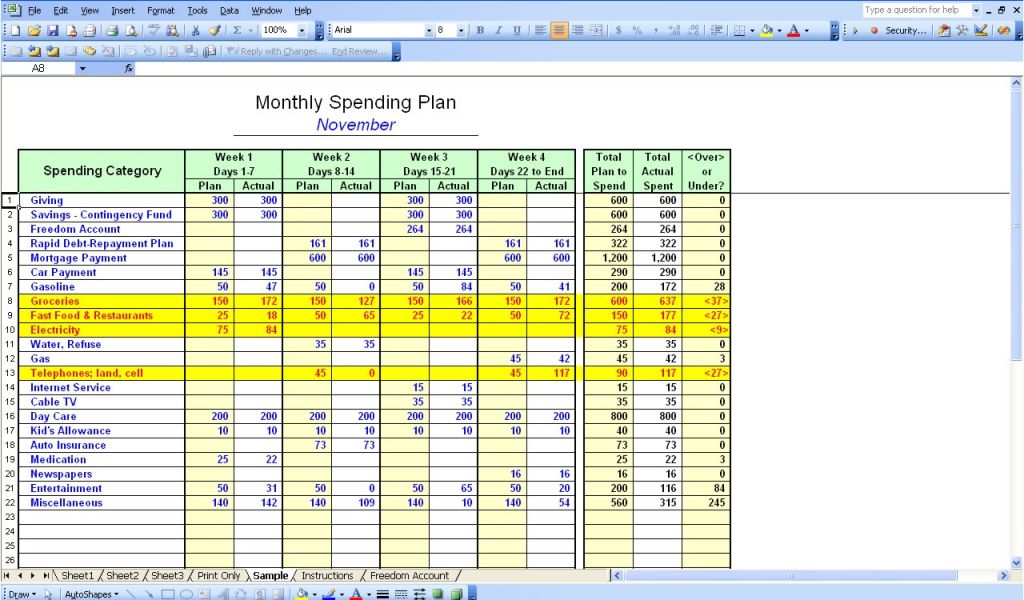Toggle center alignment
The image size is (1024, 600).
pyautogui.click(x=557, y=33)
